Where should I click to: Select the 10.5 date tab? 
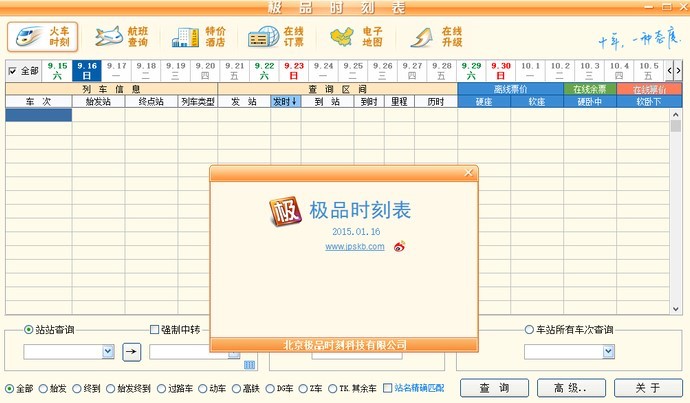649,70
